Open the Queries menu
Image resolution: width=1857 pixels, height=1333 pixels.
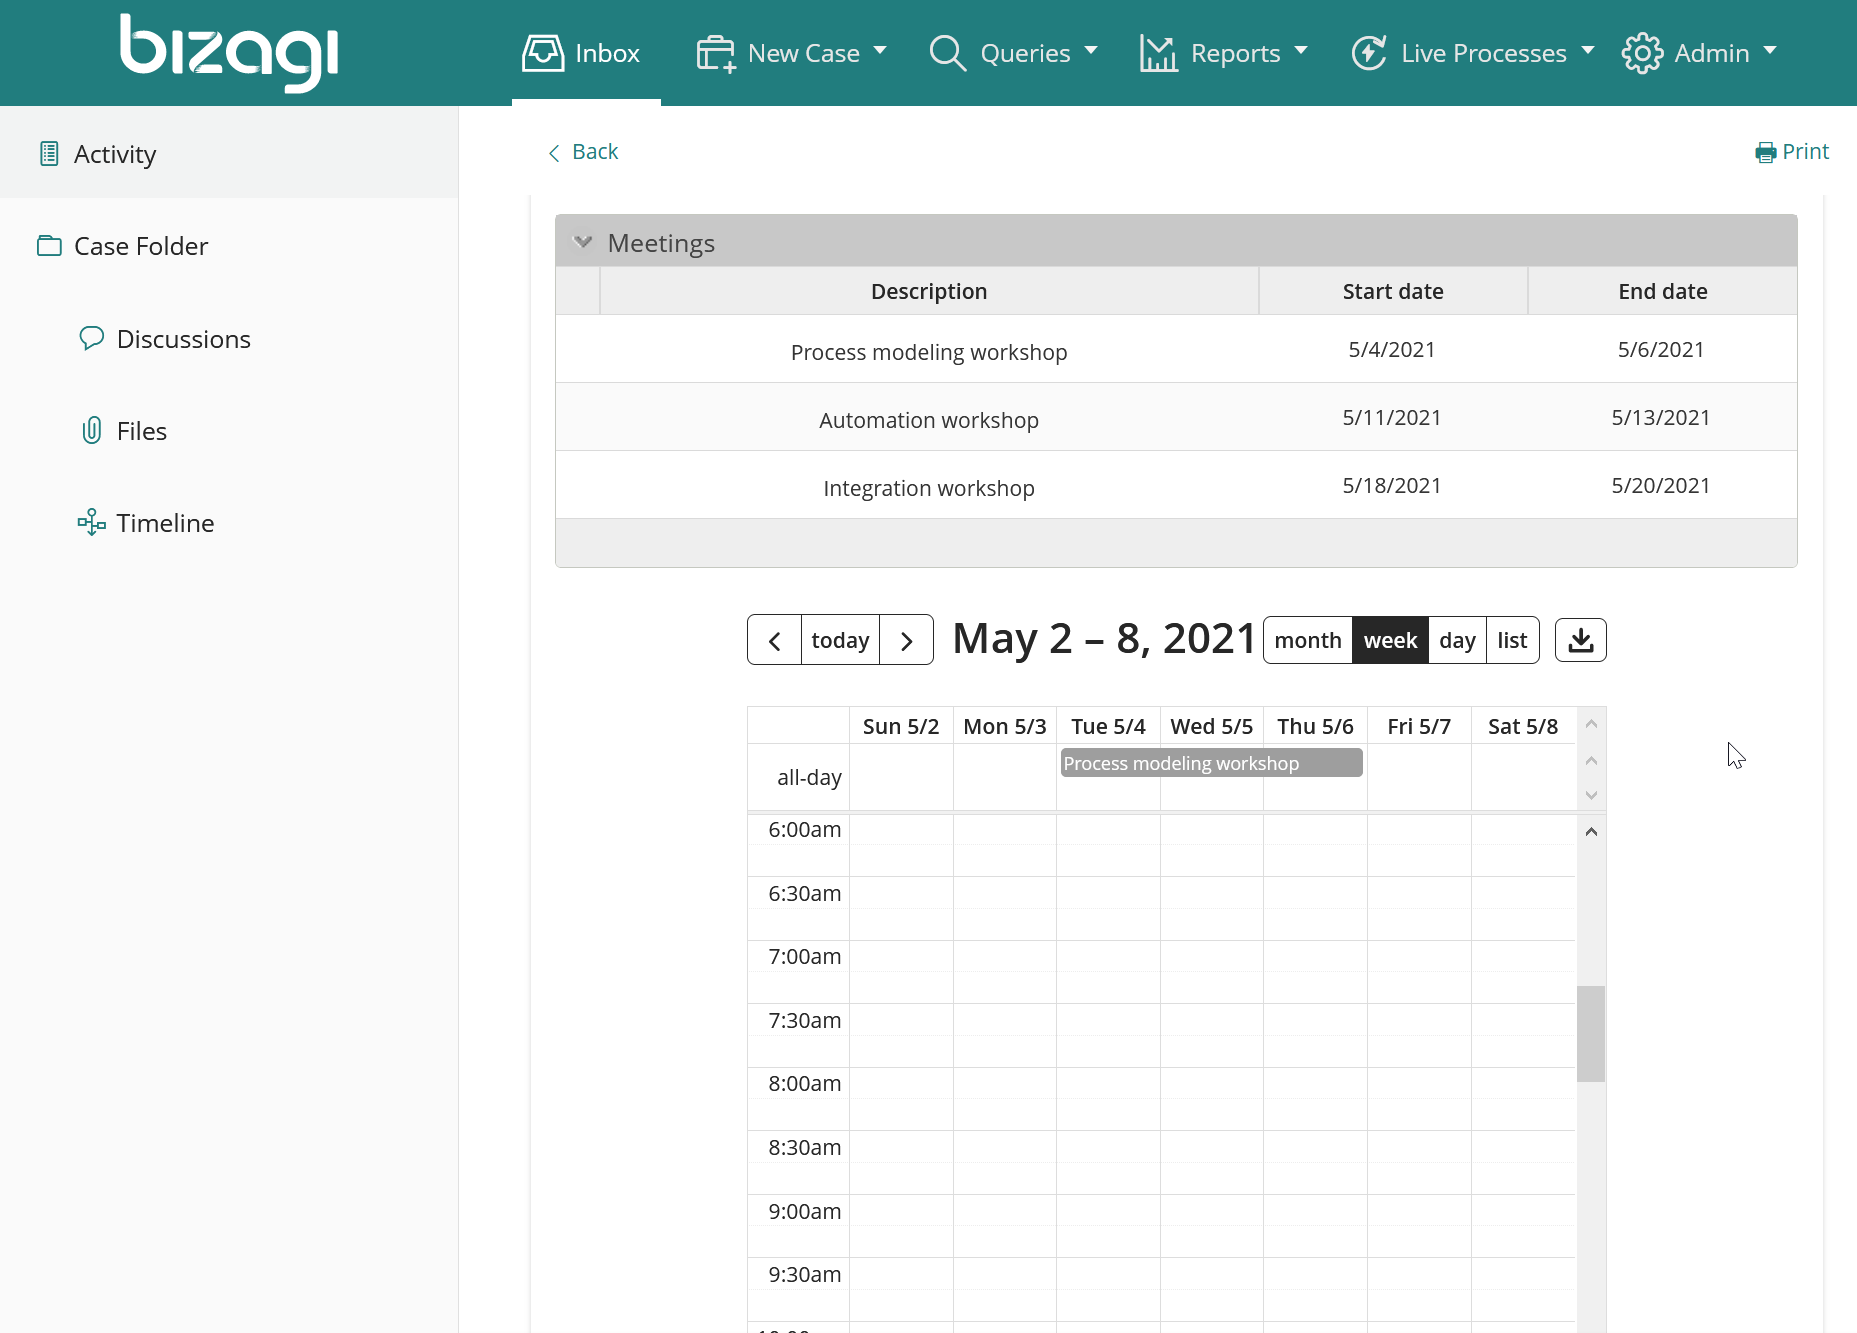(1014, 53)
